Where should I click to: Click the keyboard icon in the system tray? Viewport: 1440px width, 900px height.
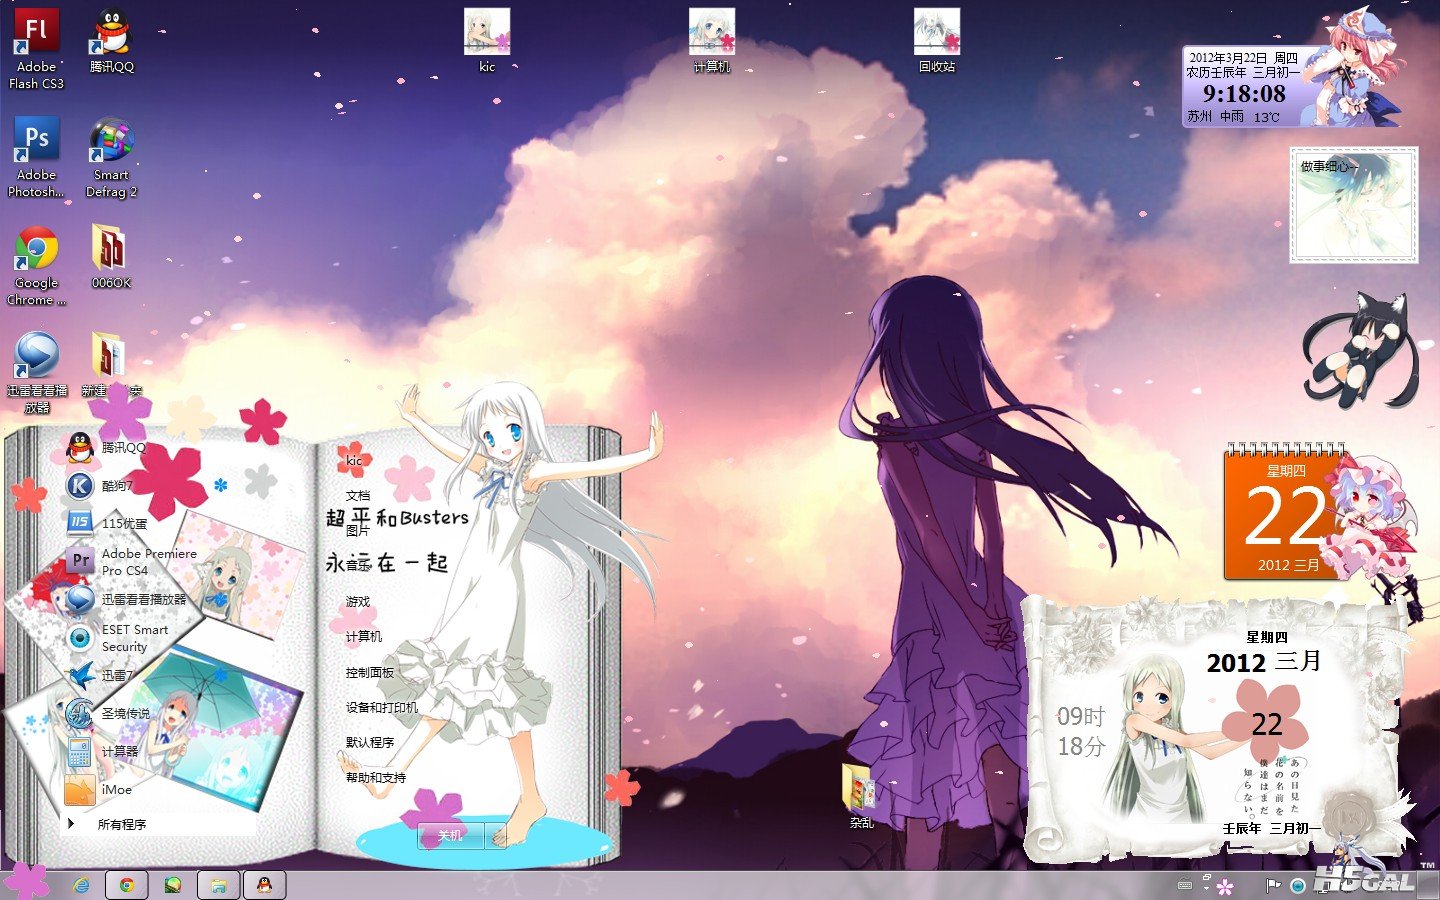pos(1185,885)
